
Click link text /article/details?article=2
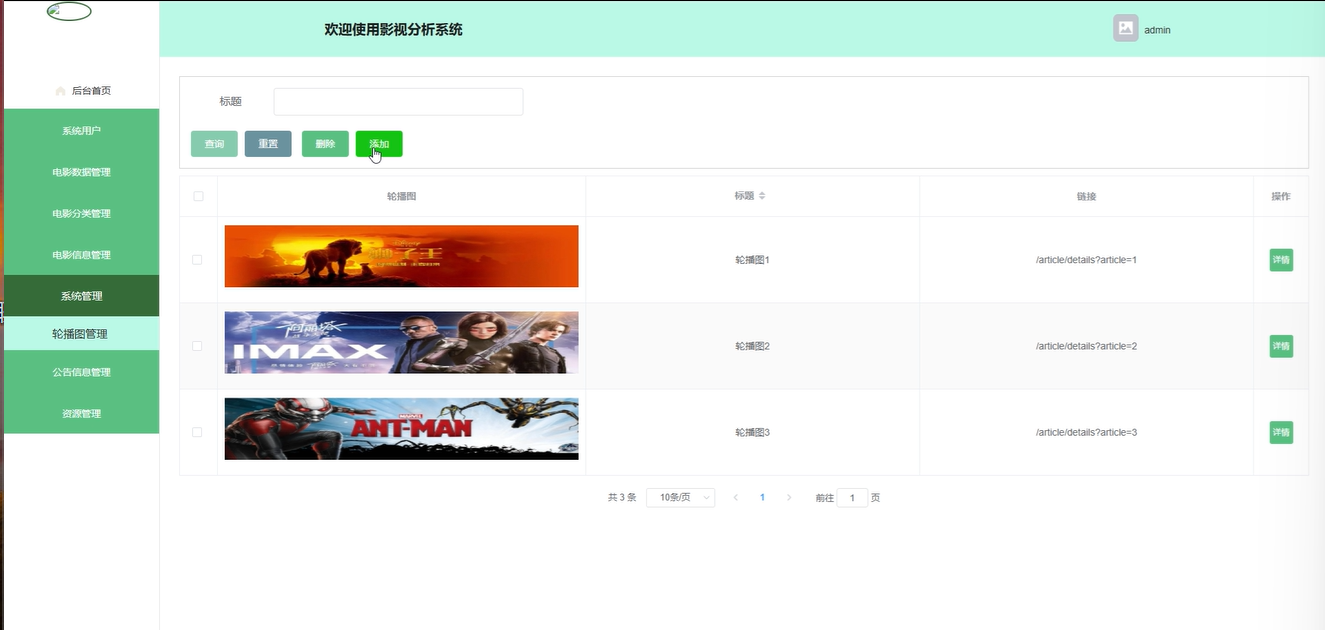[x=1086, y=346]
